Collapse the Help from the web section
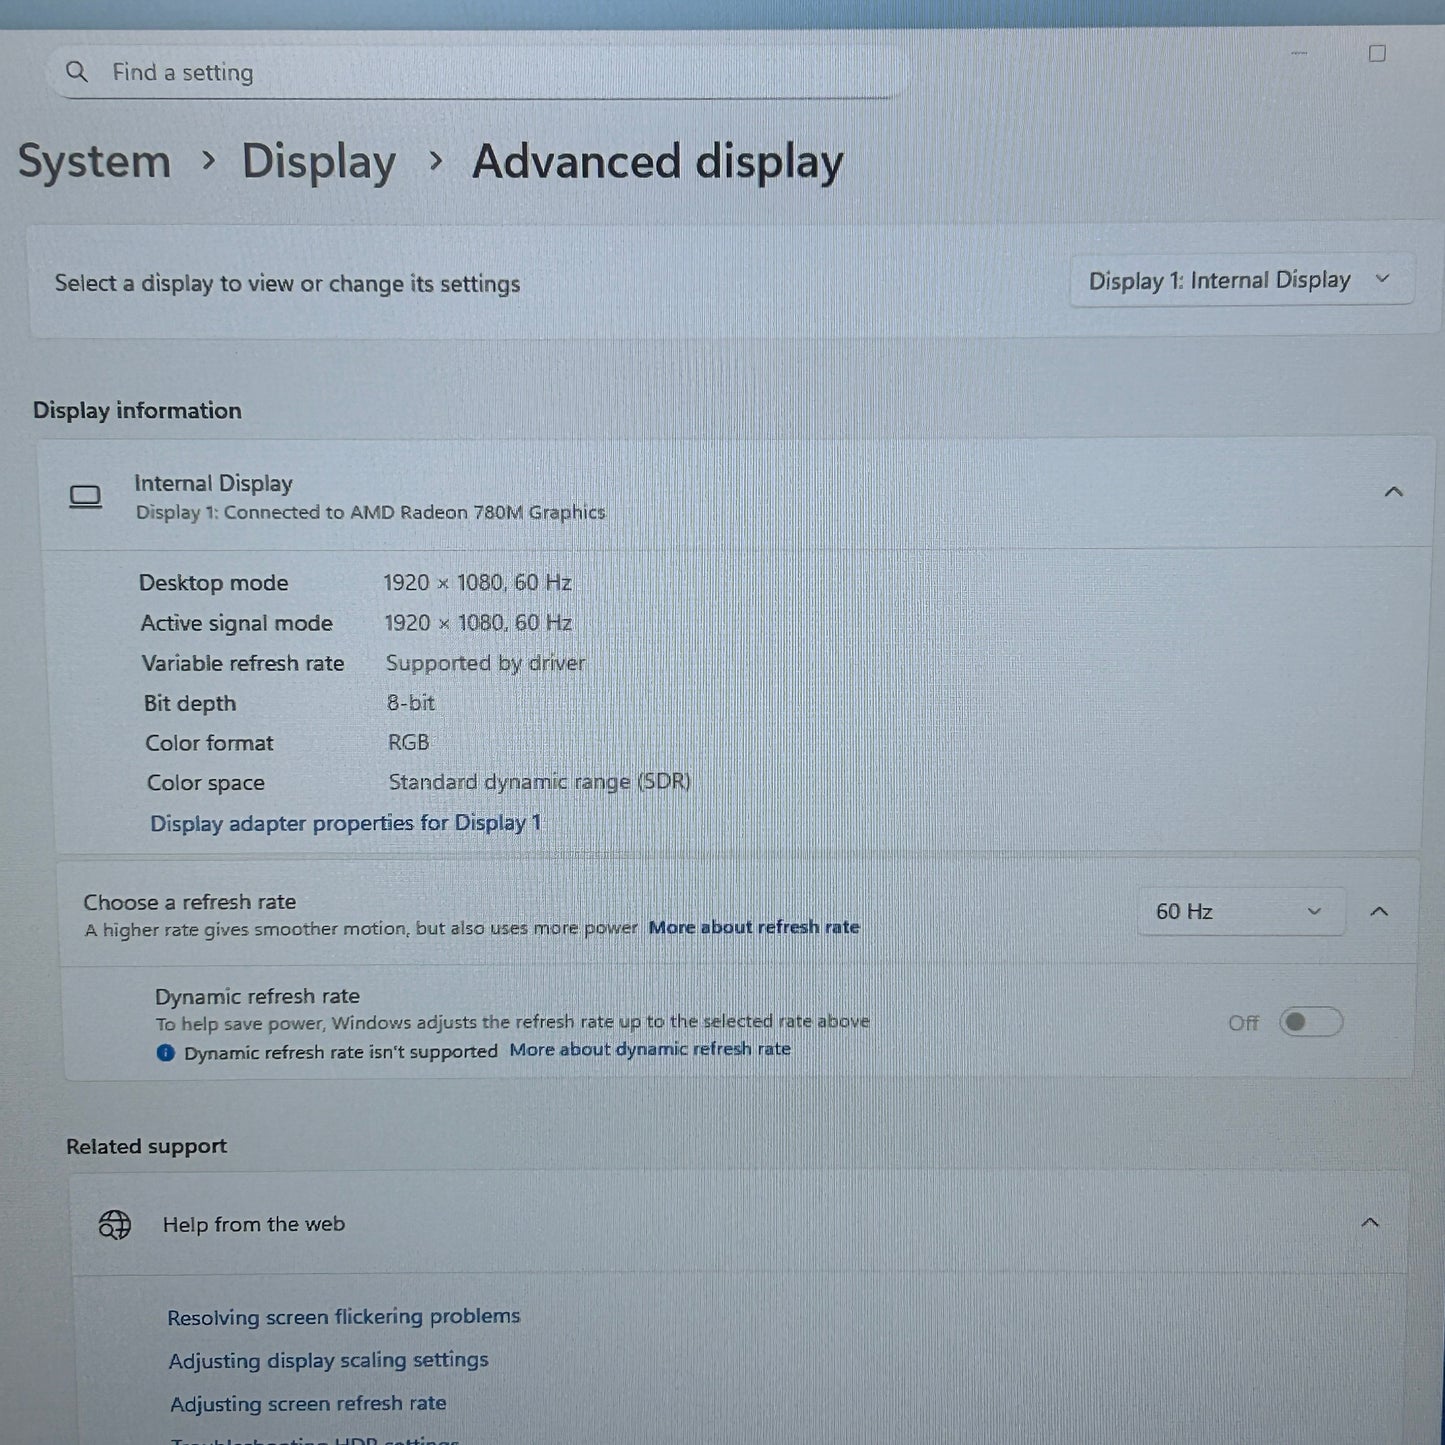Image resolution: width=1445 pixels, height=1445 pixels. click(x=1370, y=1223)
